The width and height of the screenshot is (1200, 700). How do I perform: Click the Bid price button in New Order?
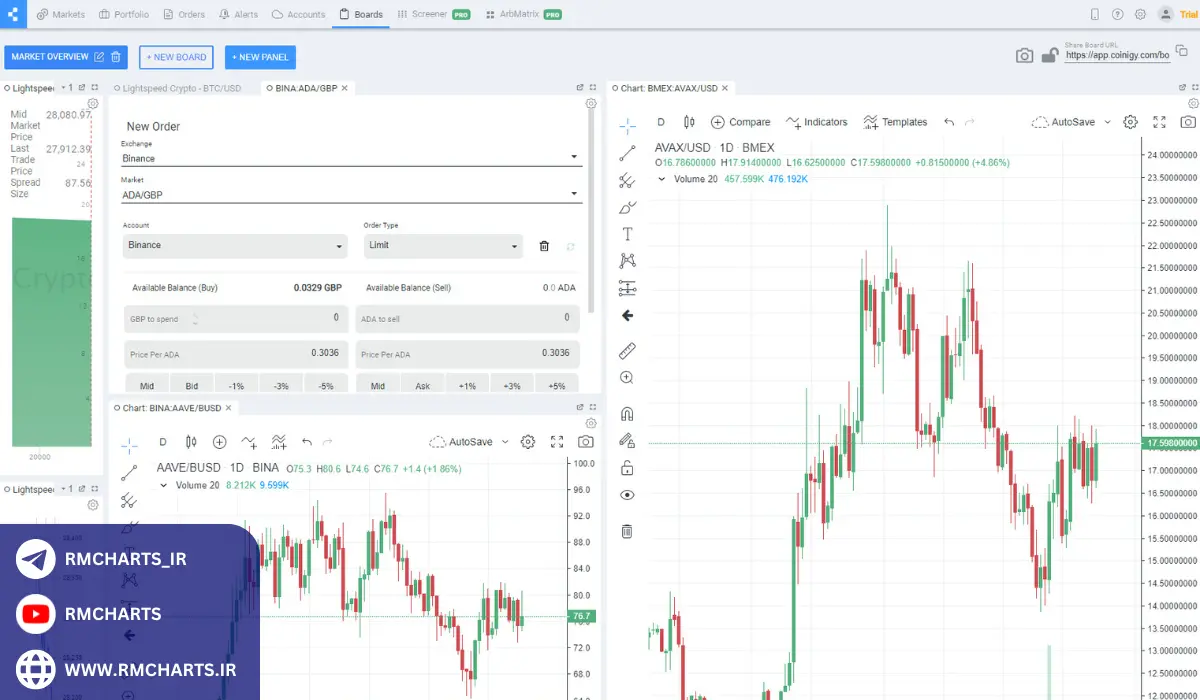(x=191, y=385)
